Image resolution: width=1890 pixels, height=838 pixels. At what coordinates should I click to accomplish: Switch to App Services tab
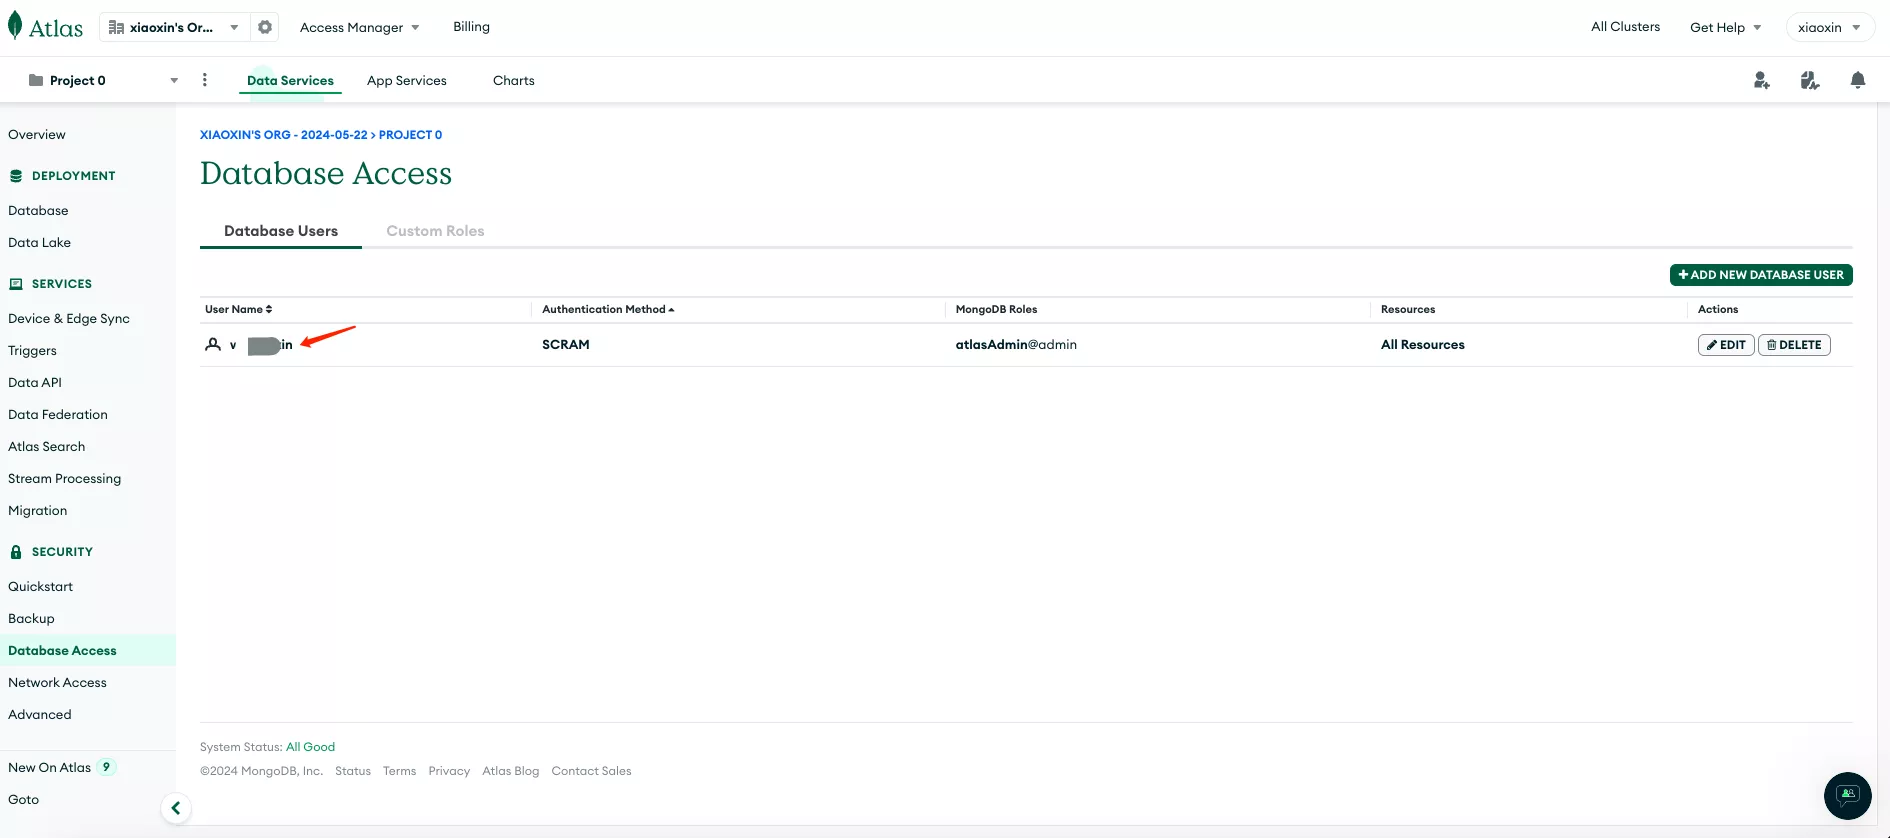(407, 81)
